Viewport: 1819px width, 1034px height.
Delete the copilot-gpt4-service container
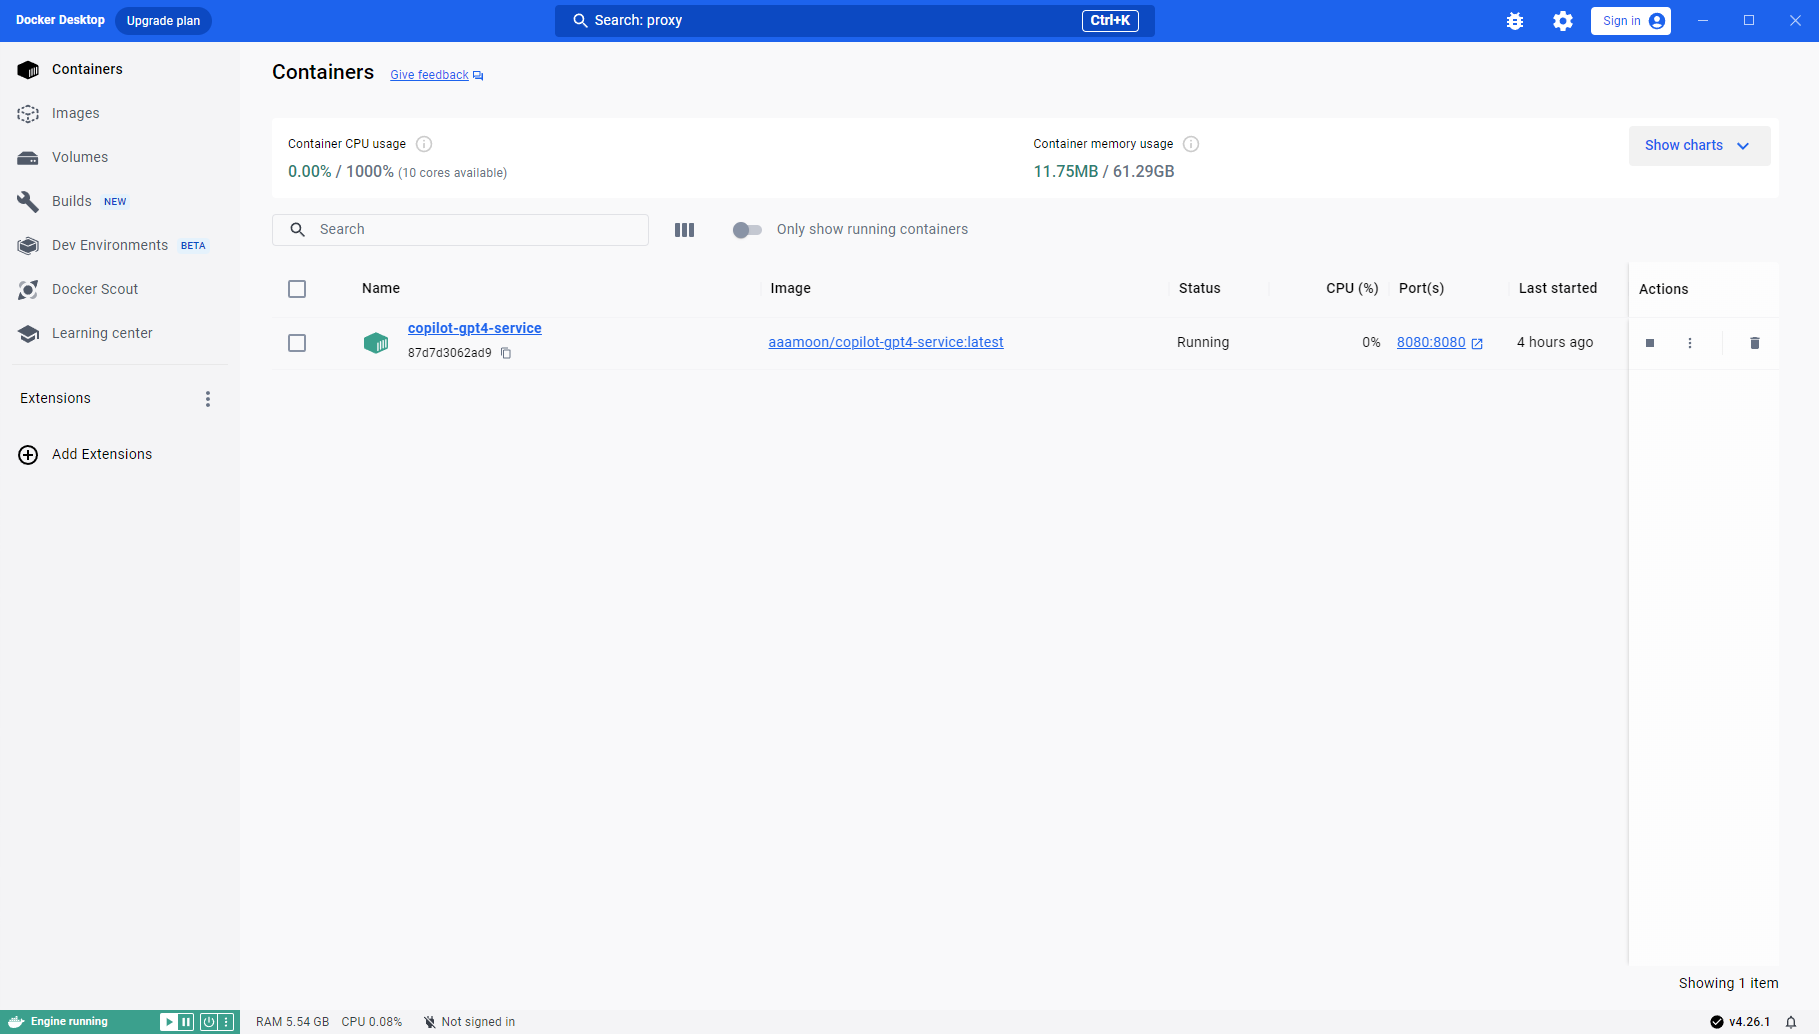(x=1754, y=343)
